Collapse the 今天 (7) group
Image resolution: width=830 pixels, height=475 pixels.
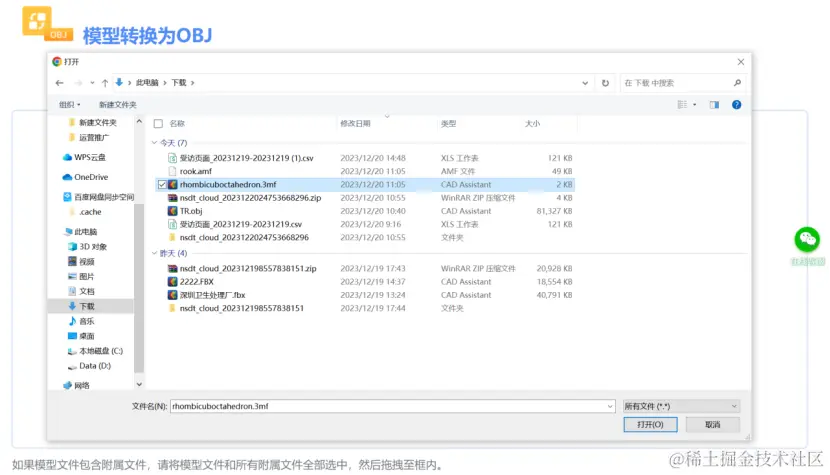point(155,143)
